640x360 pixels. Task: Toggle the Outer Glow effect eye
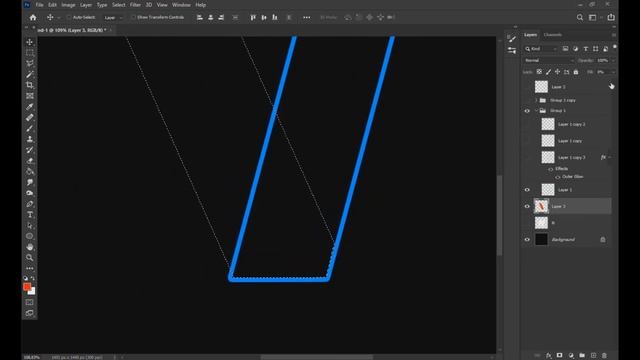pos(558,177)
